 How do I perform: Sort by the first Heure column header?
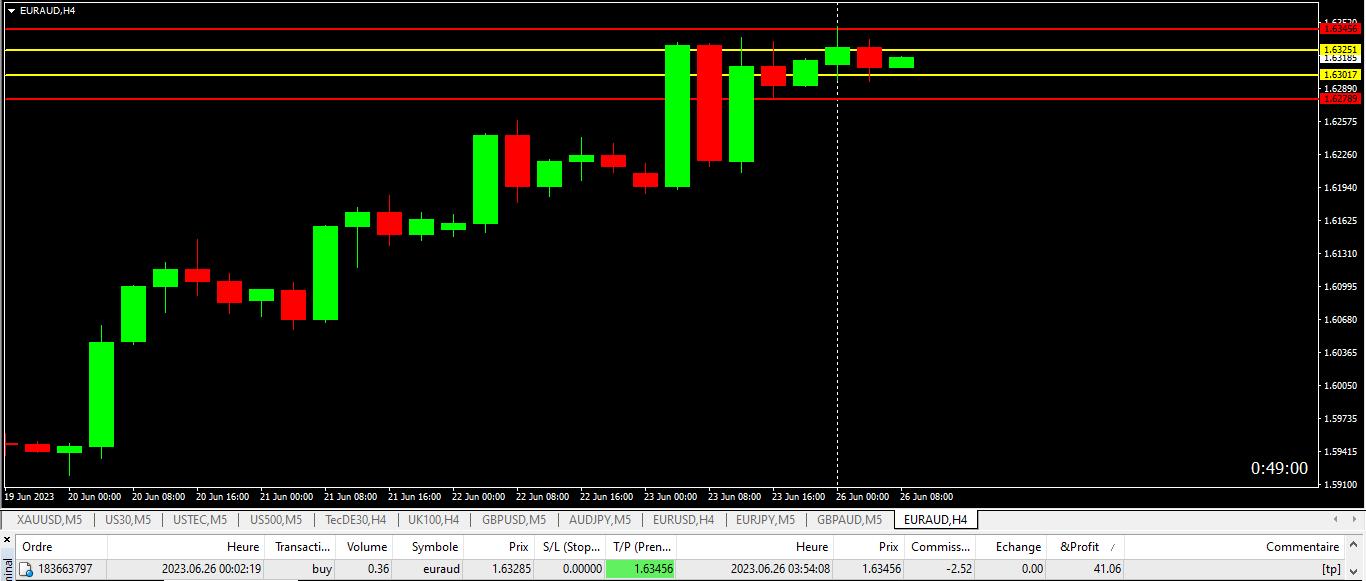pos(188,547)
